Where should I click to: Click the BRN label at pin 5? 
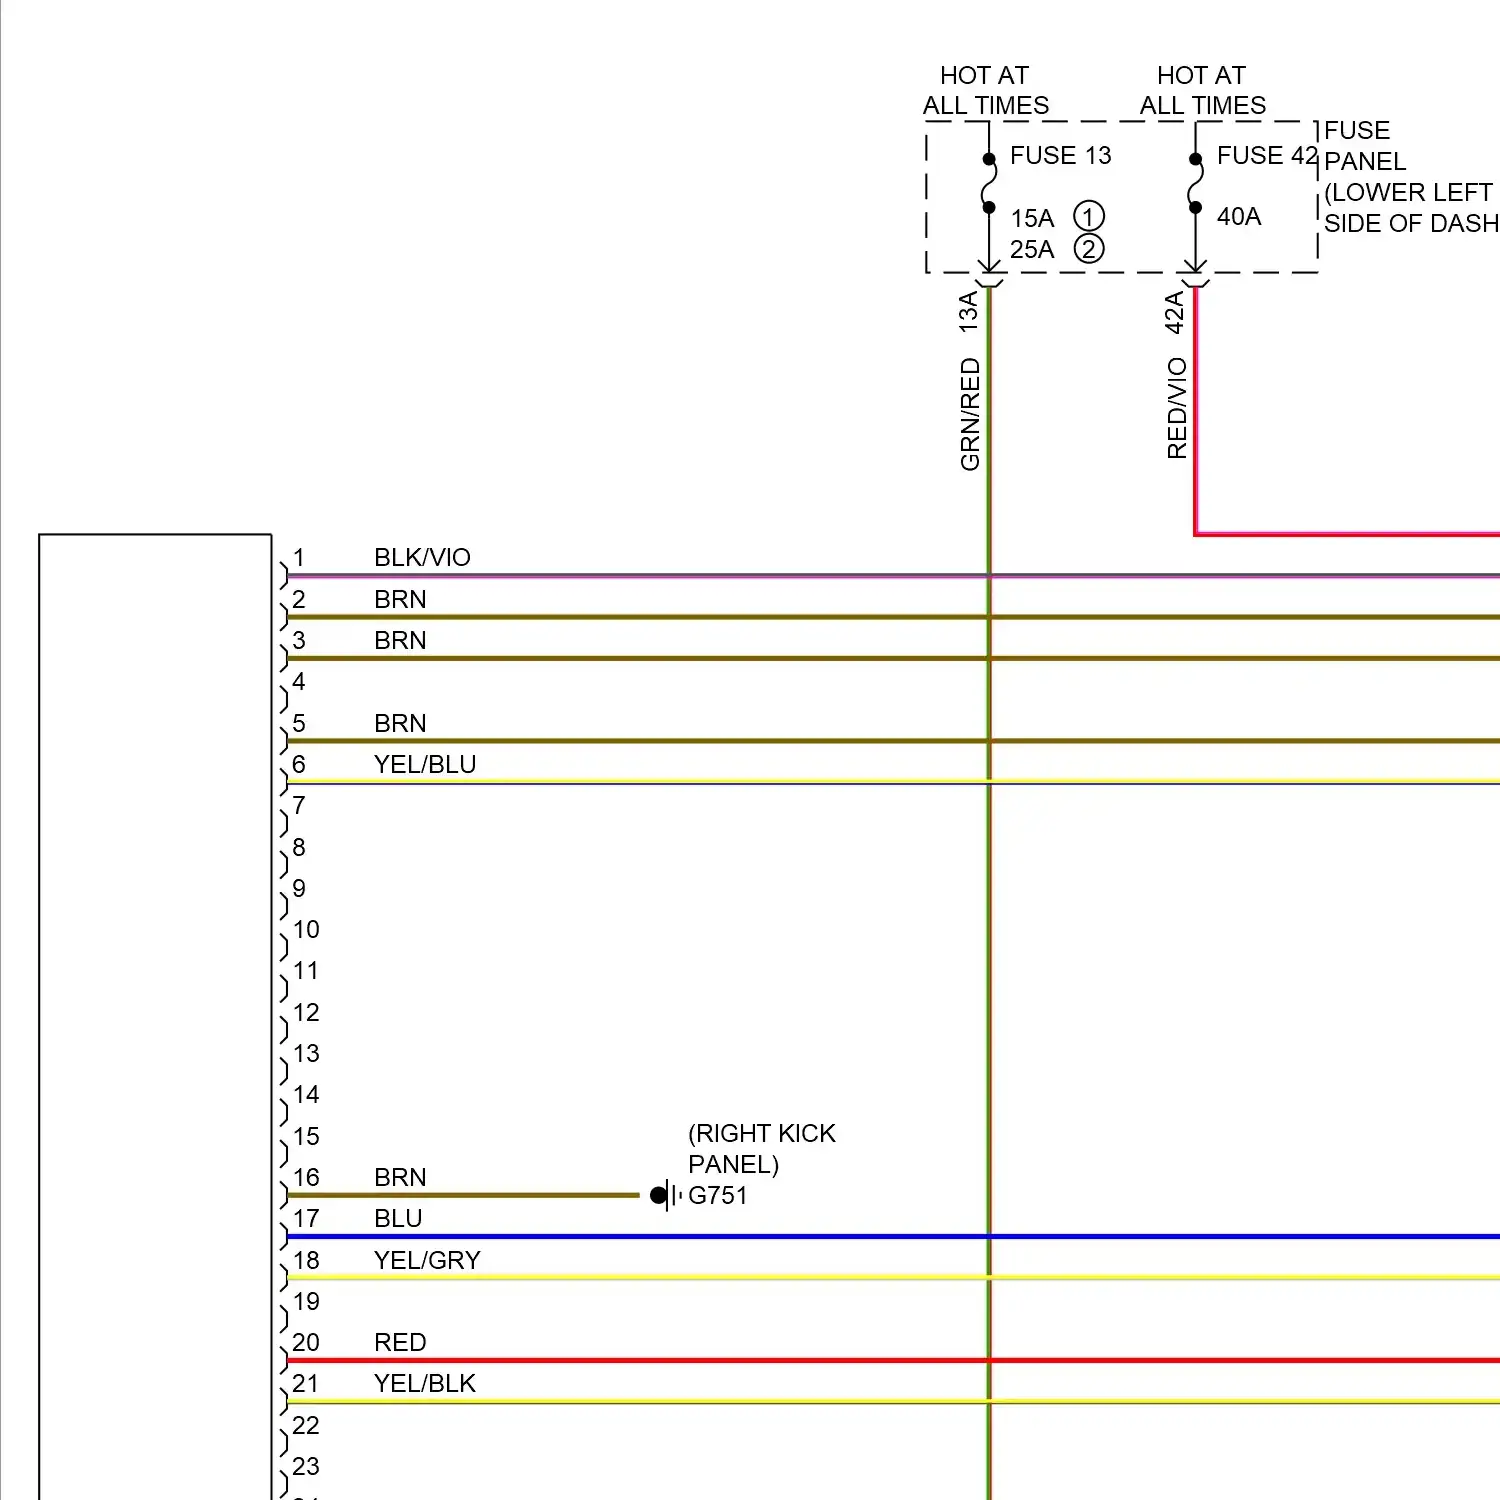(x=400, y=723)
